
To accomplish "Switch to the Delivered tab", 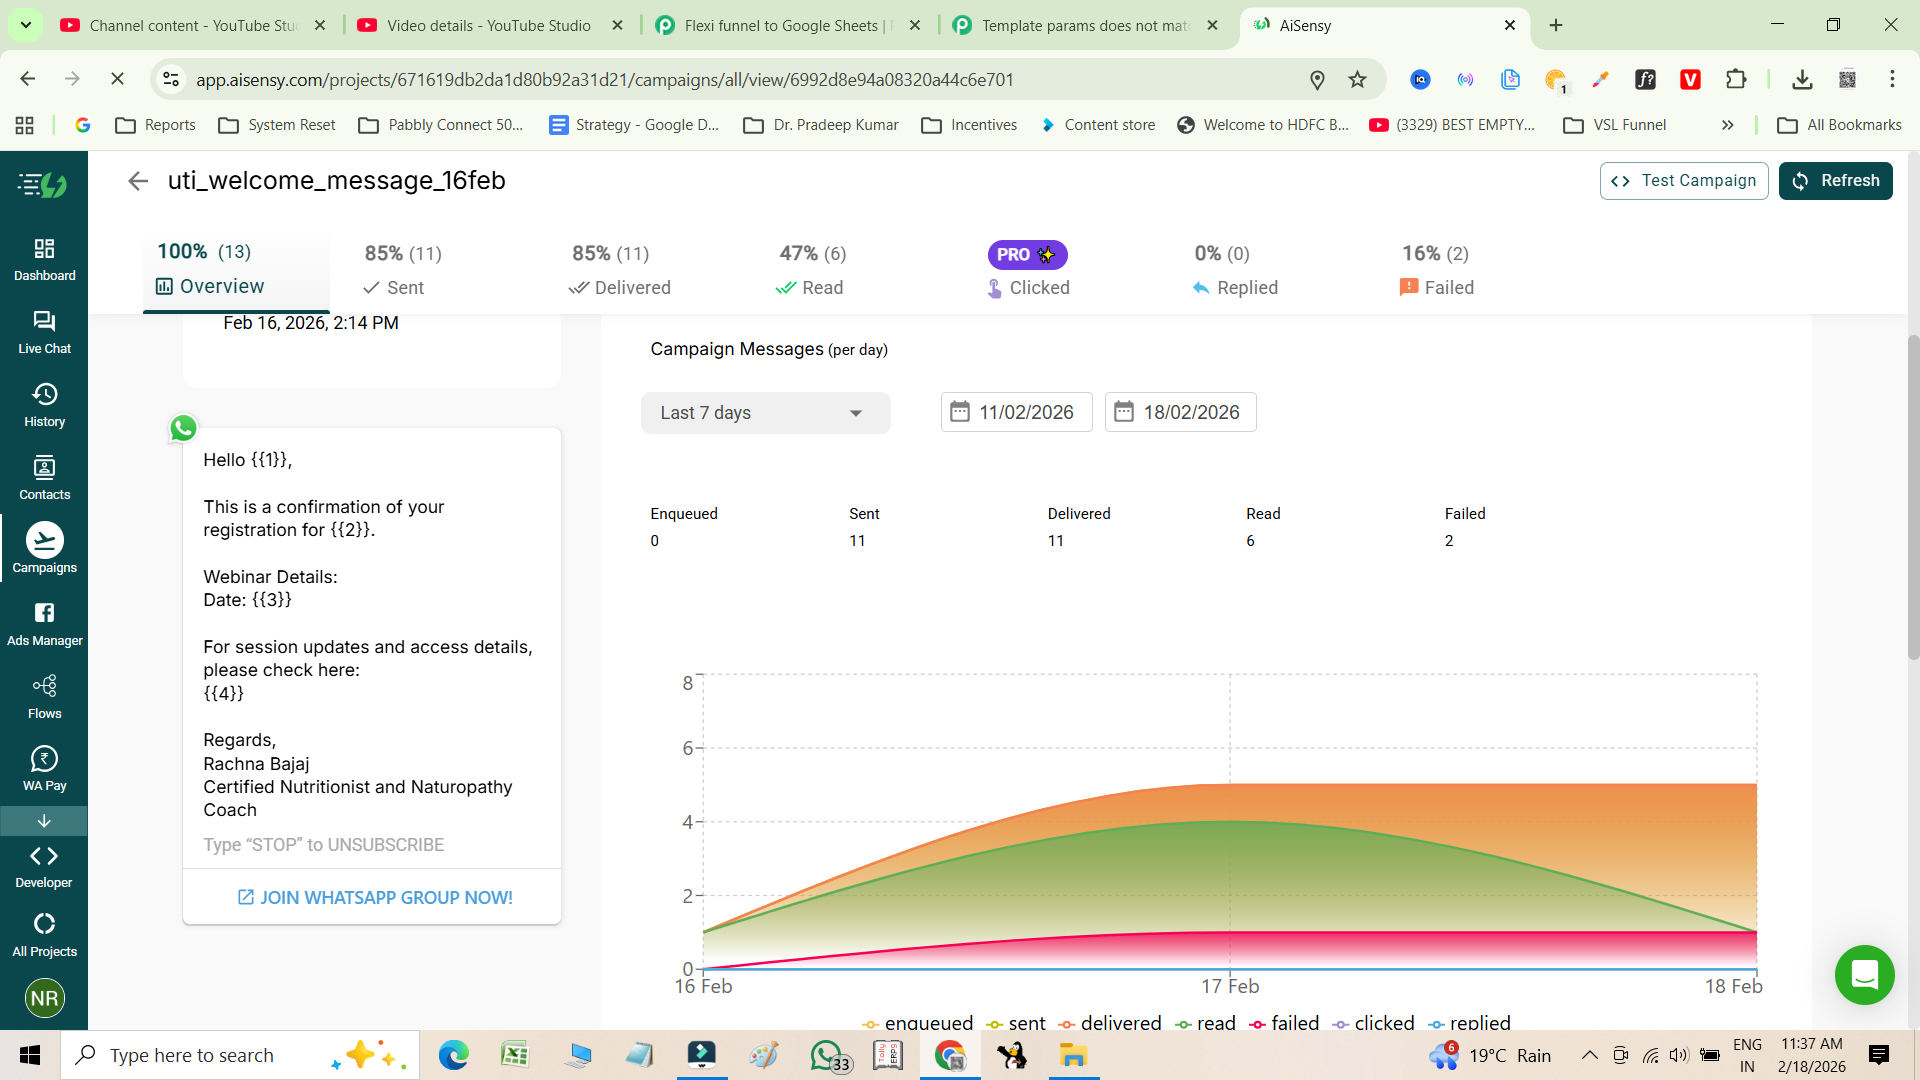I will 620,271.
